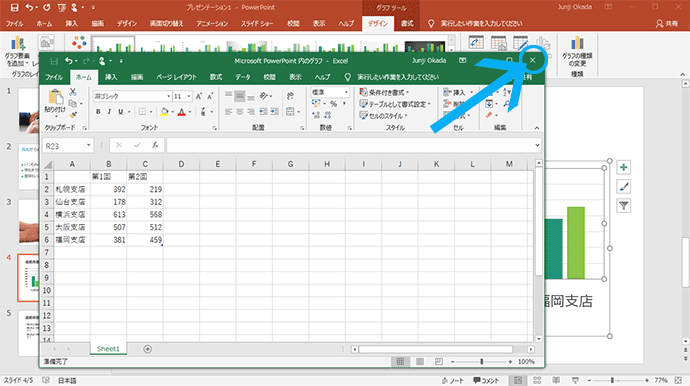
Task: Open the font color dropdown arrow
Action: point(190,112)
